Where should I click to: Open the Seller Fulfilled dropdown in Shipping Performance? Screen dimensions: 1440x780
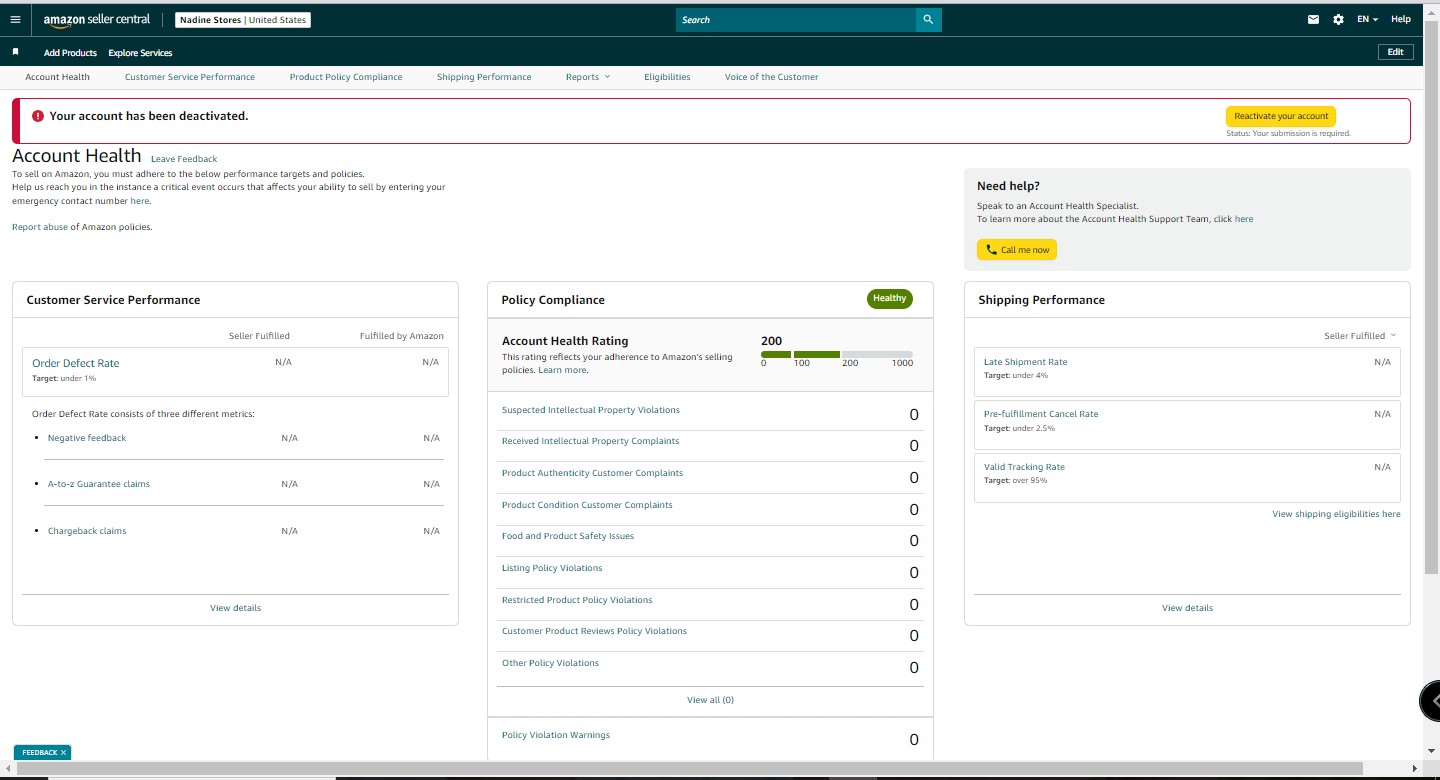tap(1360, 336)
